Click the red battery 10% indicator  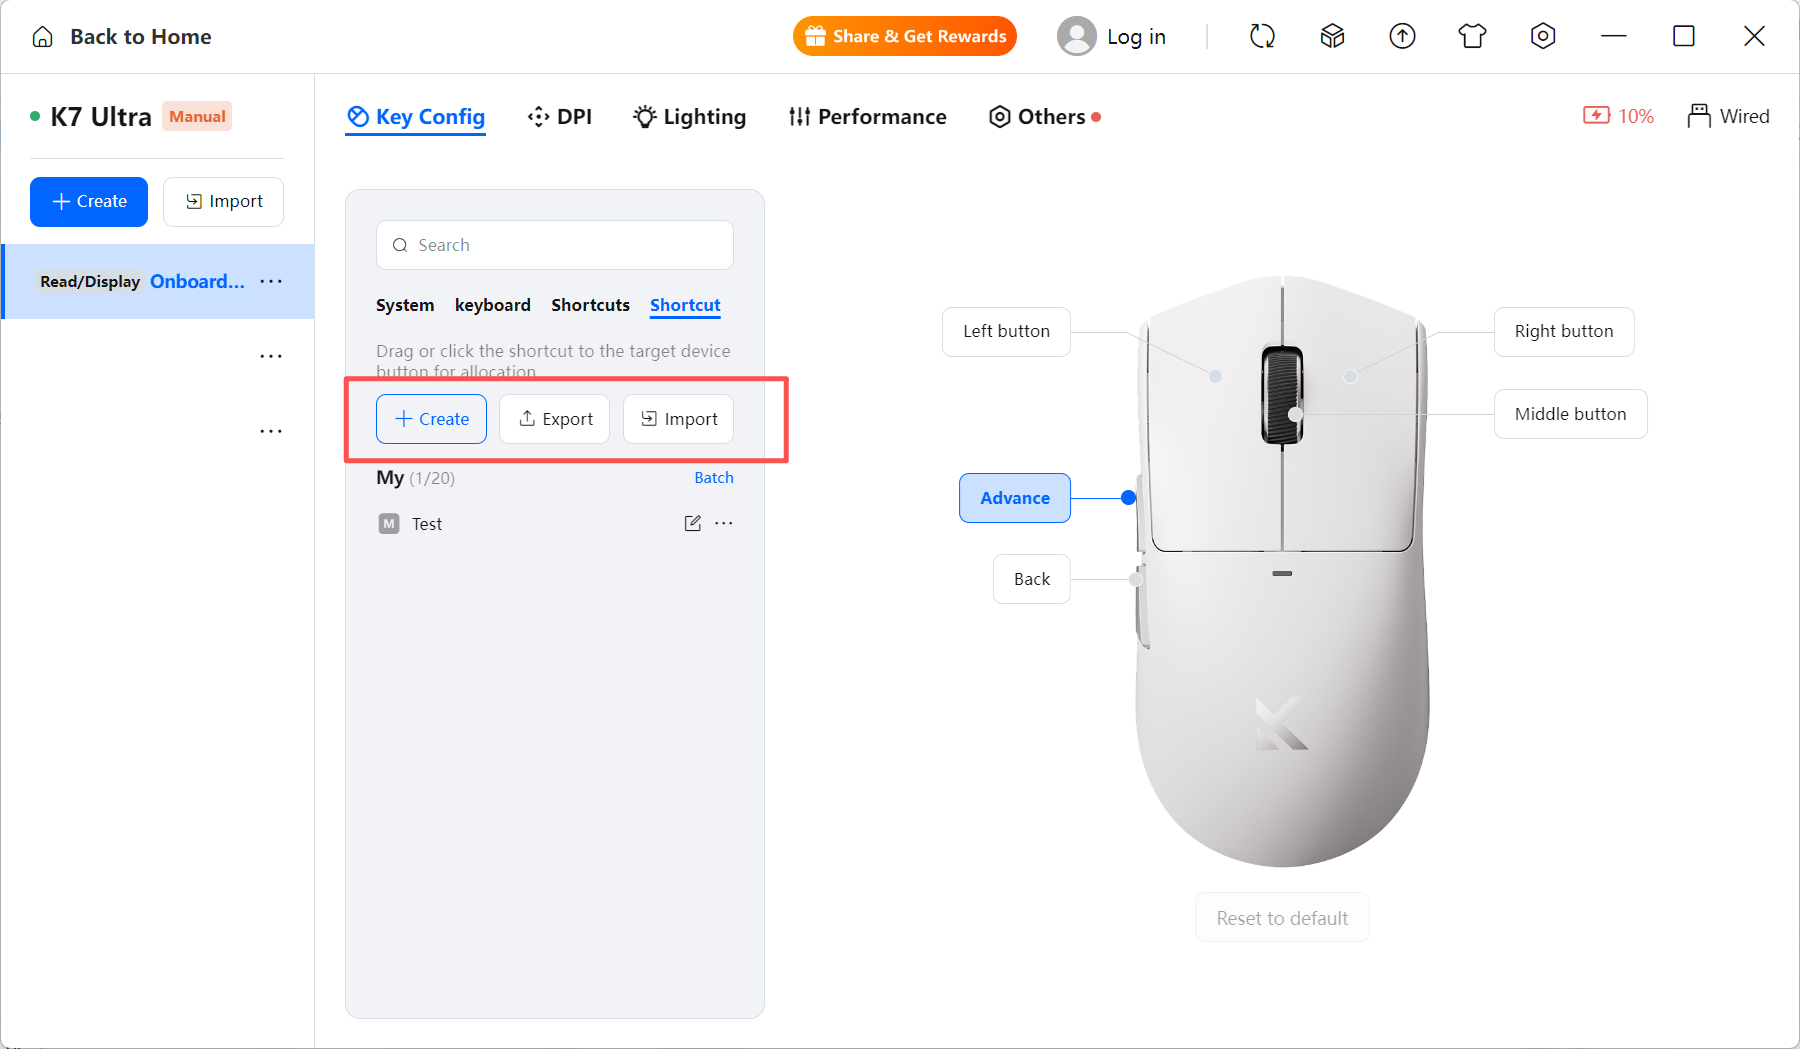pyautogui.click(x=1618, y=116)
